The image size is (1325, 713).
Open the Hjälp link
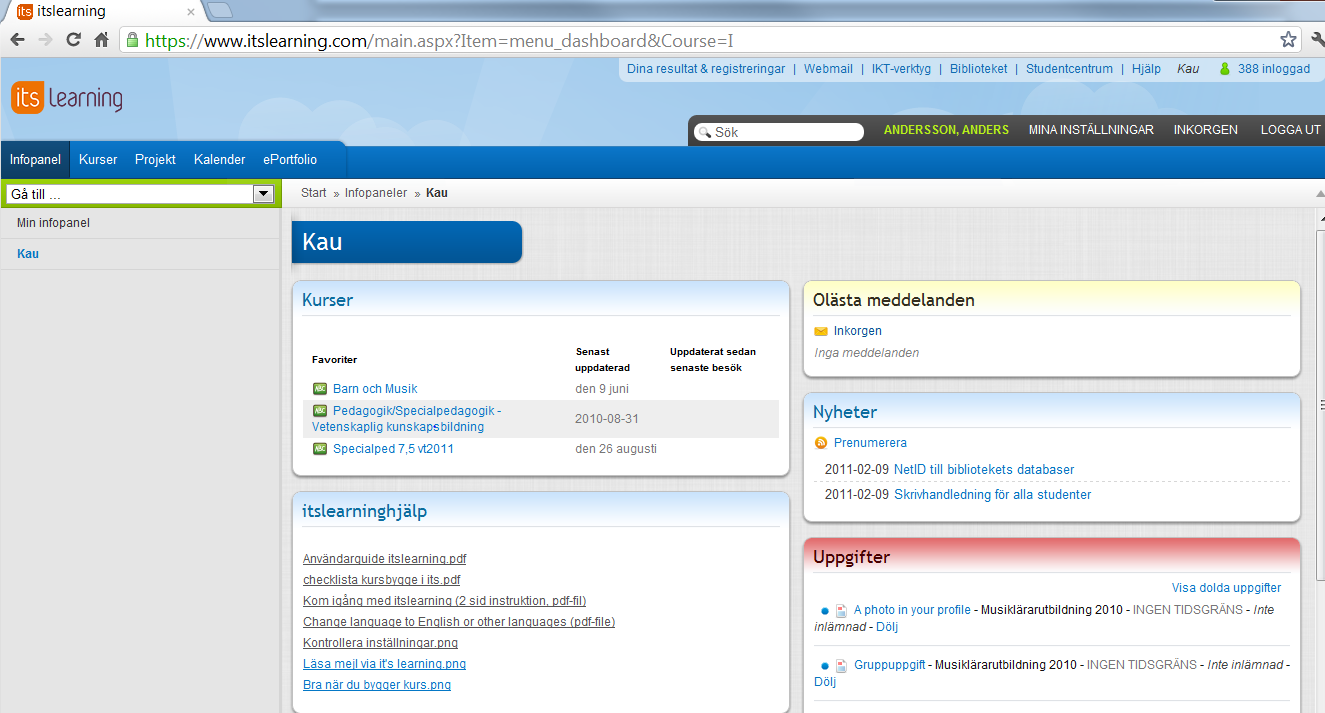point(1146,69)
